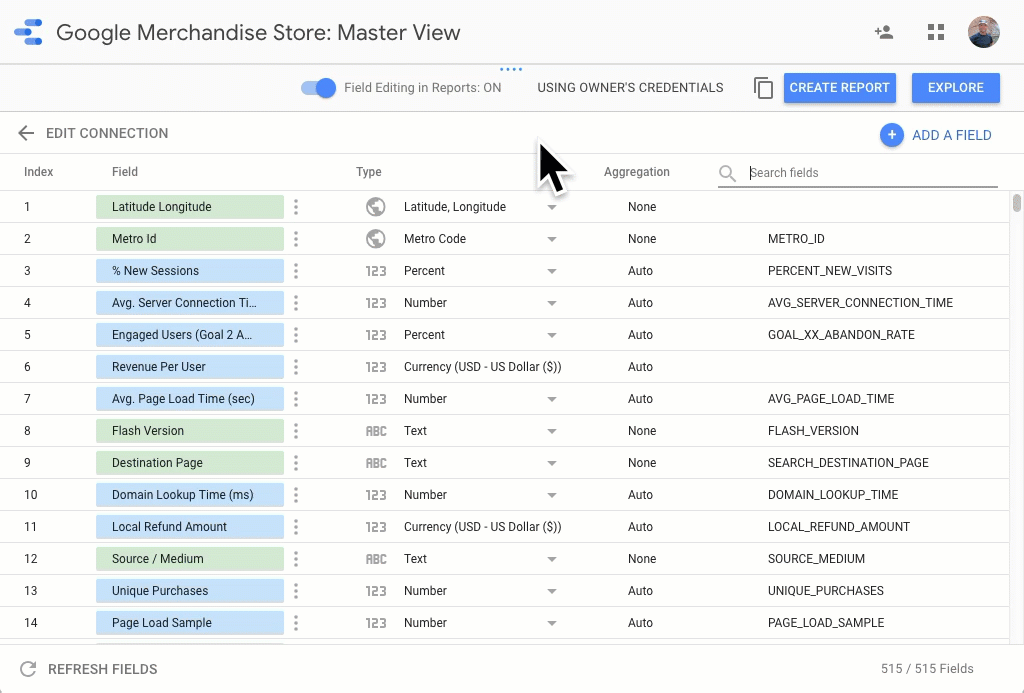Click Auto aggregation for Local Refund Amount
The image size is (1024, 693).
(640, 527)
